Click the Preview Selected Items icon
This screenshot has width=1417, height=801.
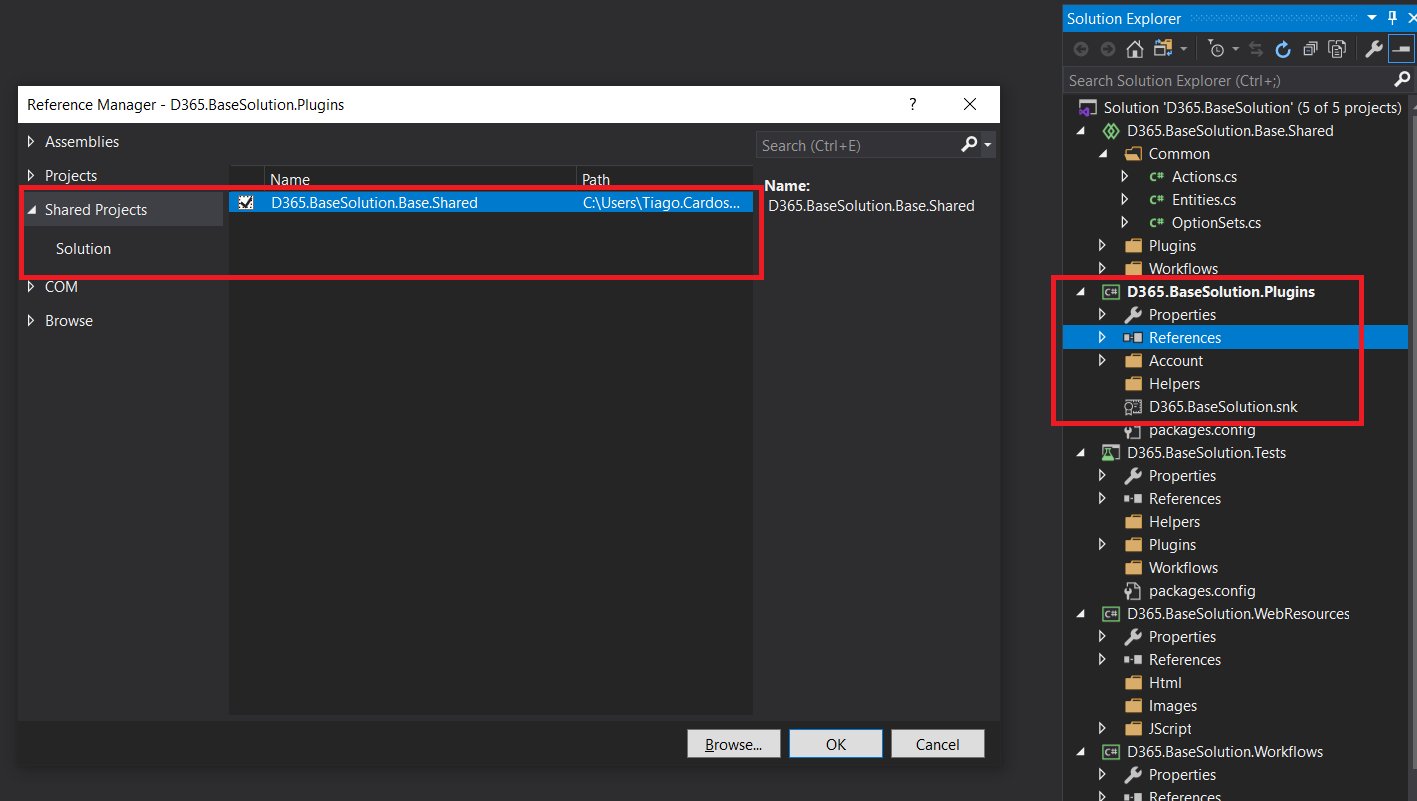1401,49
